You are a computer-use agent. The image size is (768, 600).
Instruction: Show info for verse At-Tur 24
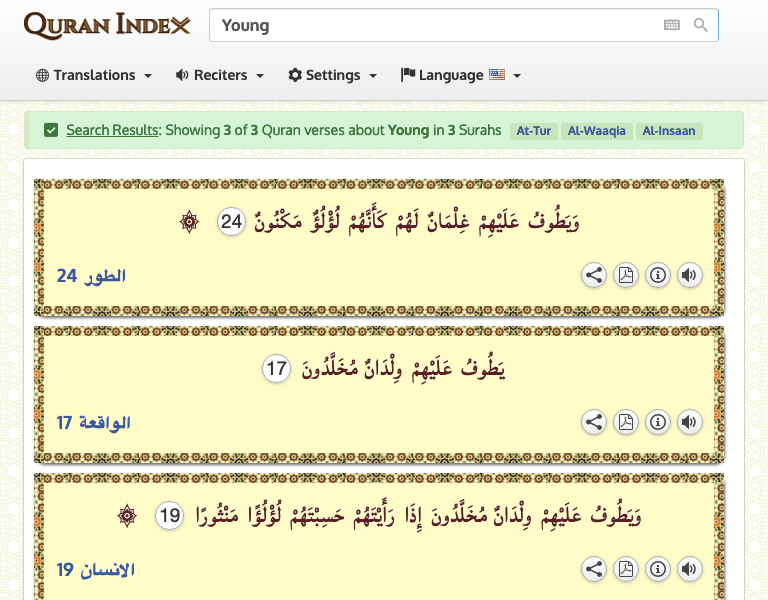click(658, 275)
